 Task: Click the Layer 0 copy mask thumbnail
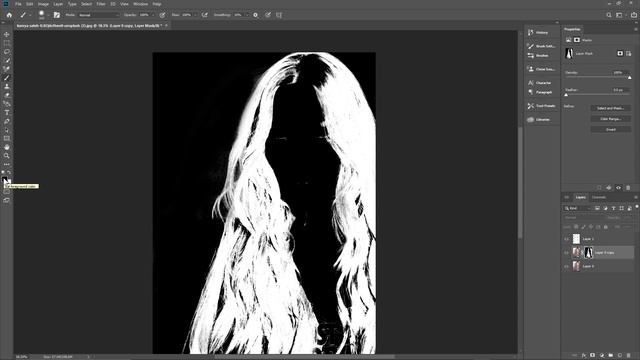tap(588, 253)
